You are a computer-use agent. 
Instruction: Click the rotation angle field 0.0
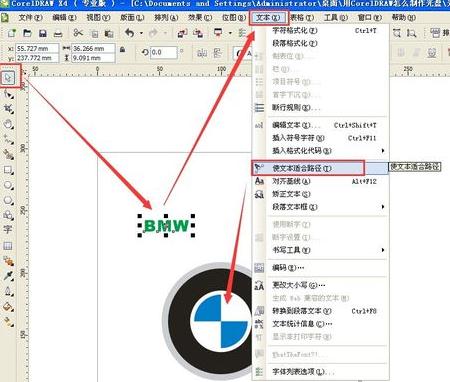(163, 53)
